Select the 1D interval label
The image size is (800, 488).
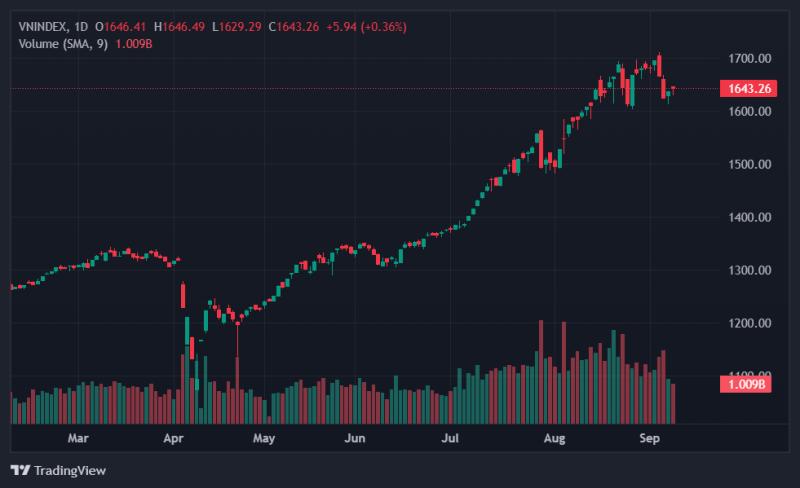tap(81, 27)
